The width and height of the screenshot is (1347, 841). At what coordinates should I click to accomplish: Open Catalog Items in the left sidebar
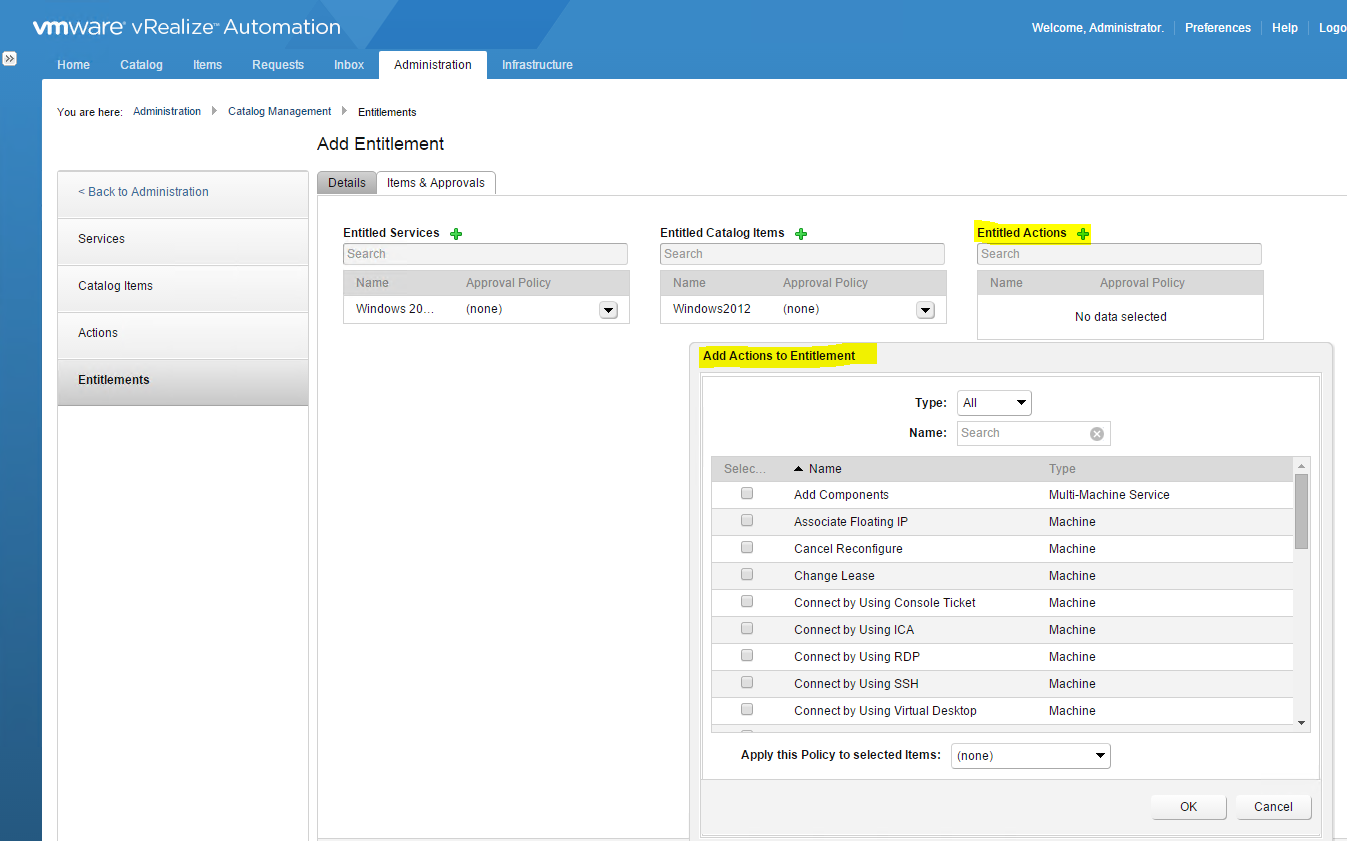[183, 287]
